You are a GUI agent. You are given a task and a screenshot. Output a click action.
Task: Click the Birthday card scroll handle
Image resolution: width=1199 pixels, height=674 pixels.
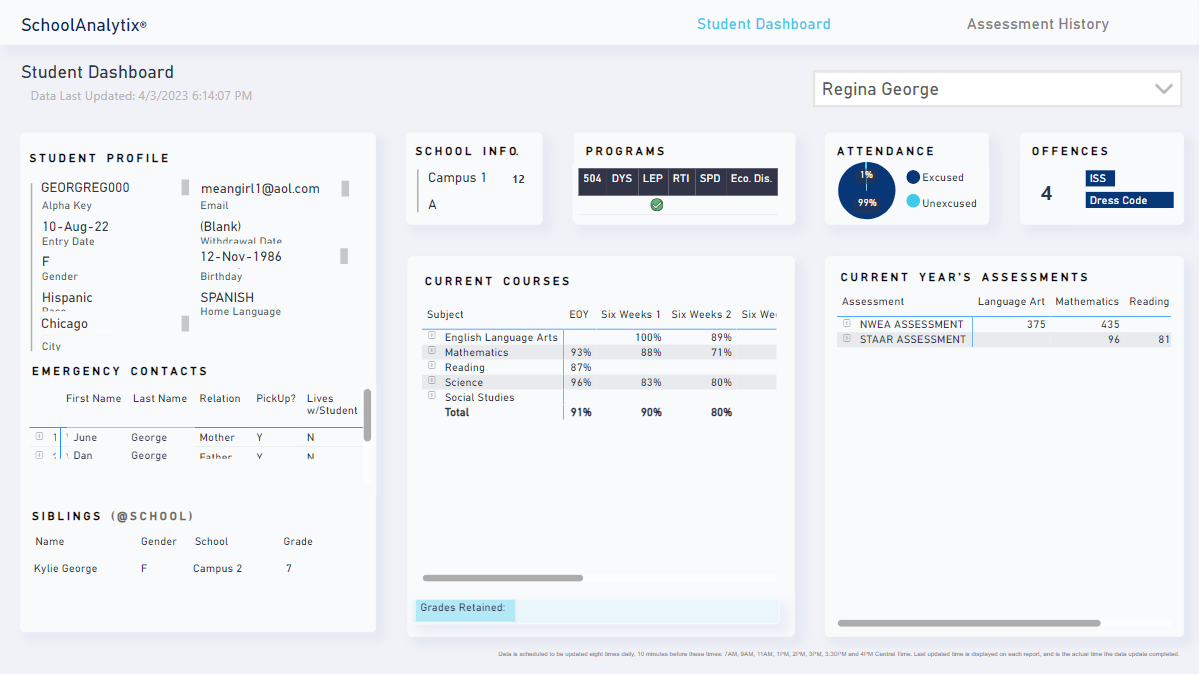pyautogui.click(x=344, y=256)
